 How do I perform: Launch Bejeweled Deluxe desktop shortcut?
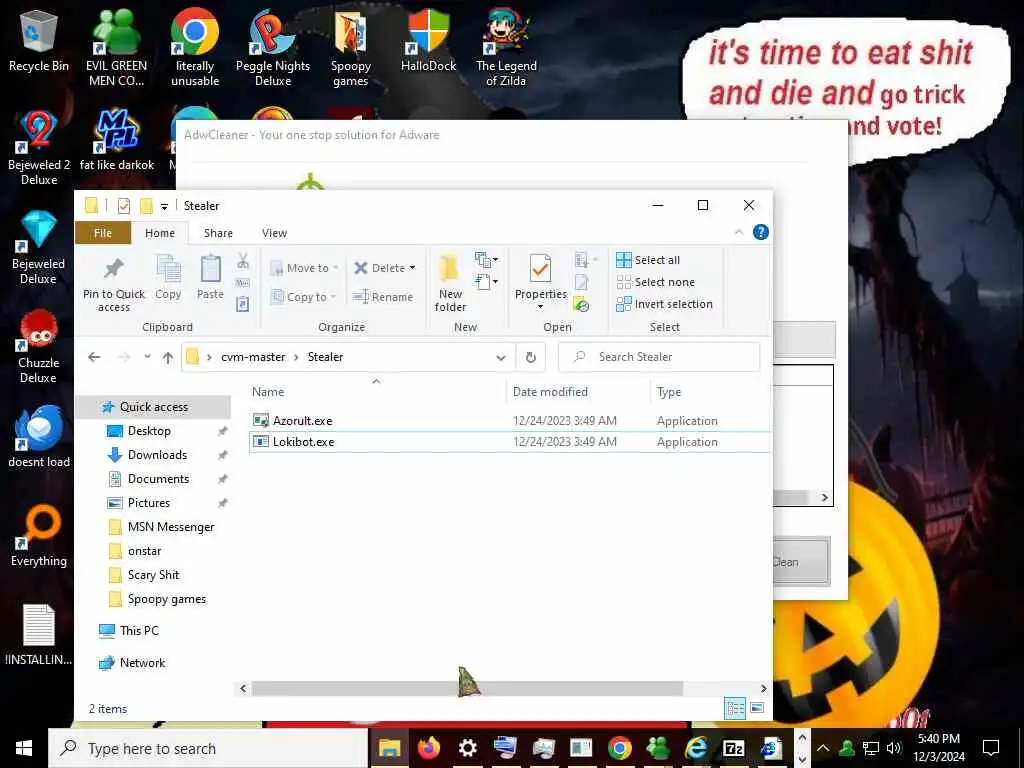pos(39,248)
